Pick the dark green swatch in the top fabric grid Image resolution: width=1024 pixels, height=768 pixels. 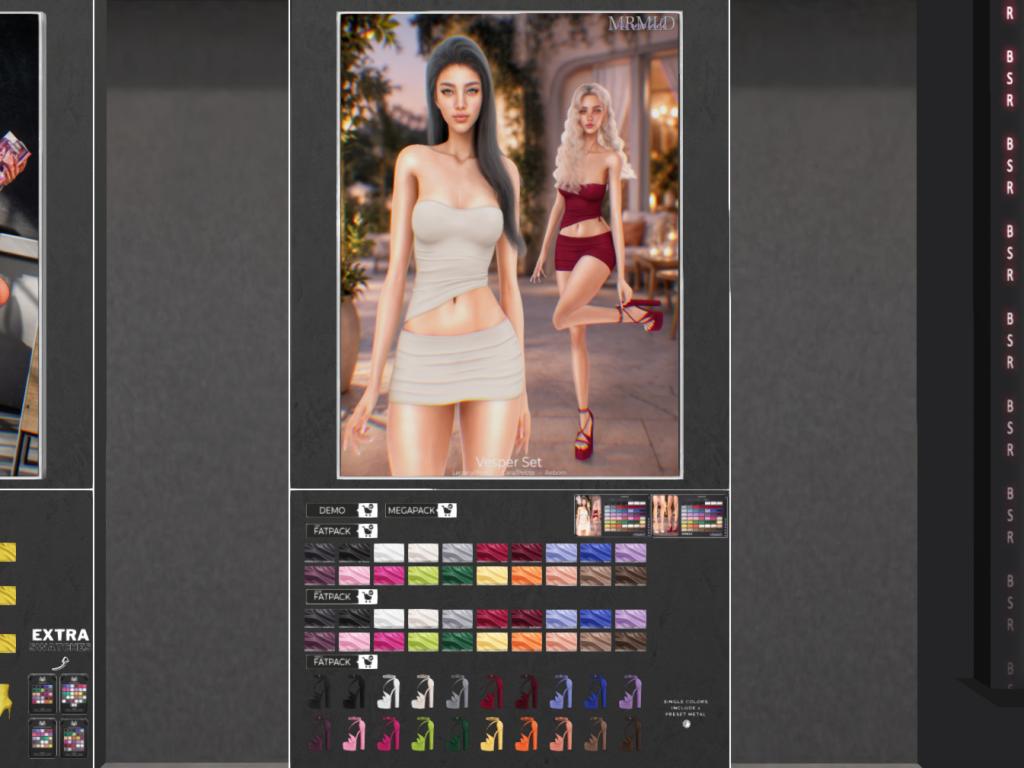pos(458,575)
